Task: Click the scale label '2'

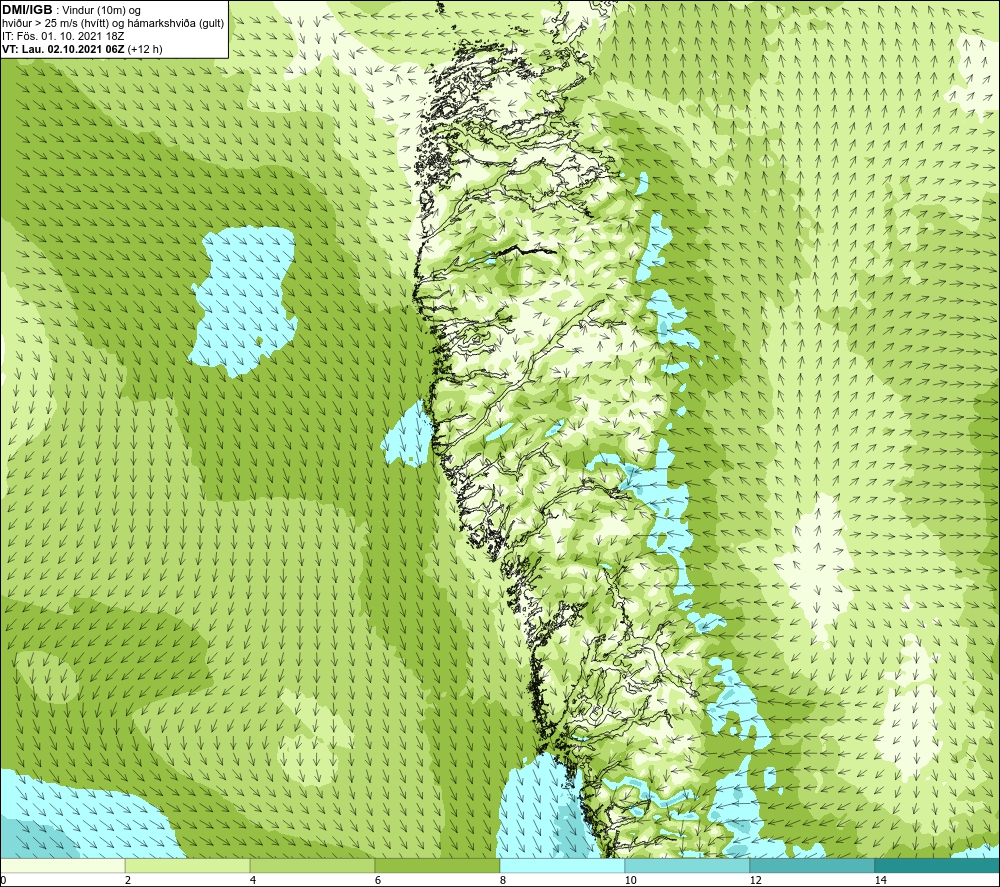Action: [128, 881]
